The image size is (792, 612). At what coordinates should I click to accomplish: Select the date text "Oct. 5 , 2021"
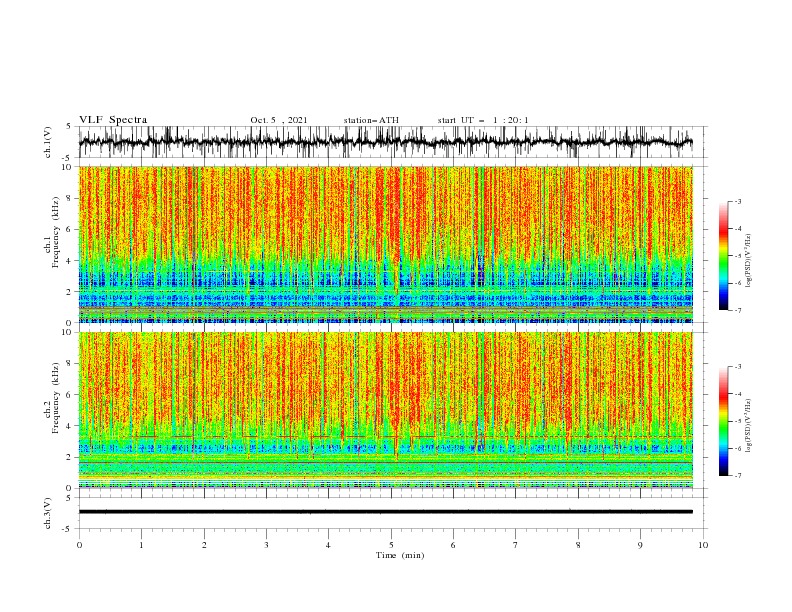coord(278,120)
